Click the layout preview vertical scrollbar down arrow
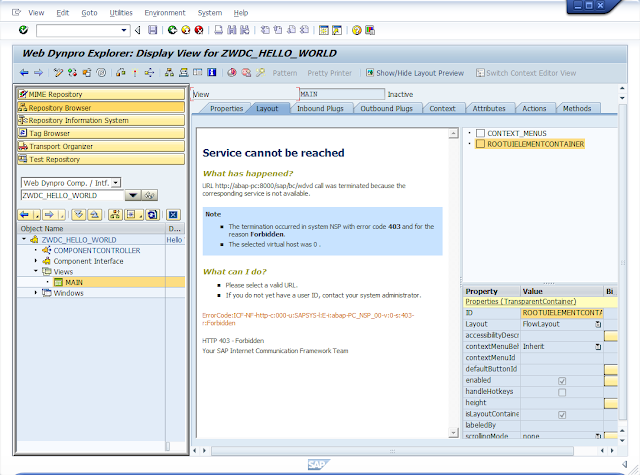Image resolution: width=640 pixels, height=475 pixels. [x=453, y=433]
